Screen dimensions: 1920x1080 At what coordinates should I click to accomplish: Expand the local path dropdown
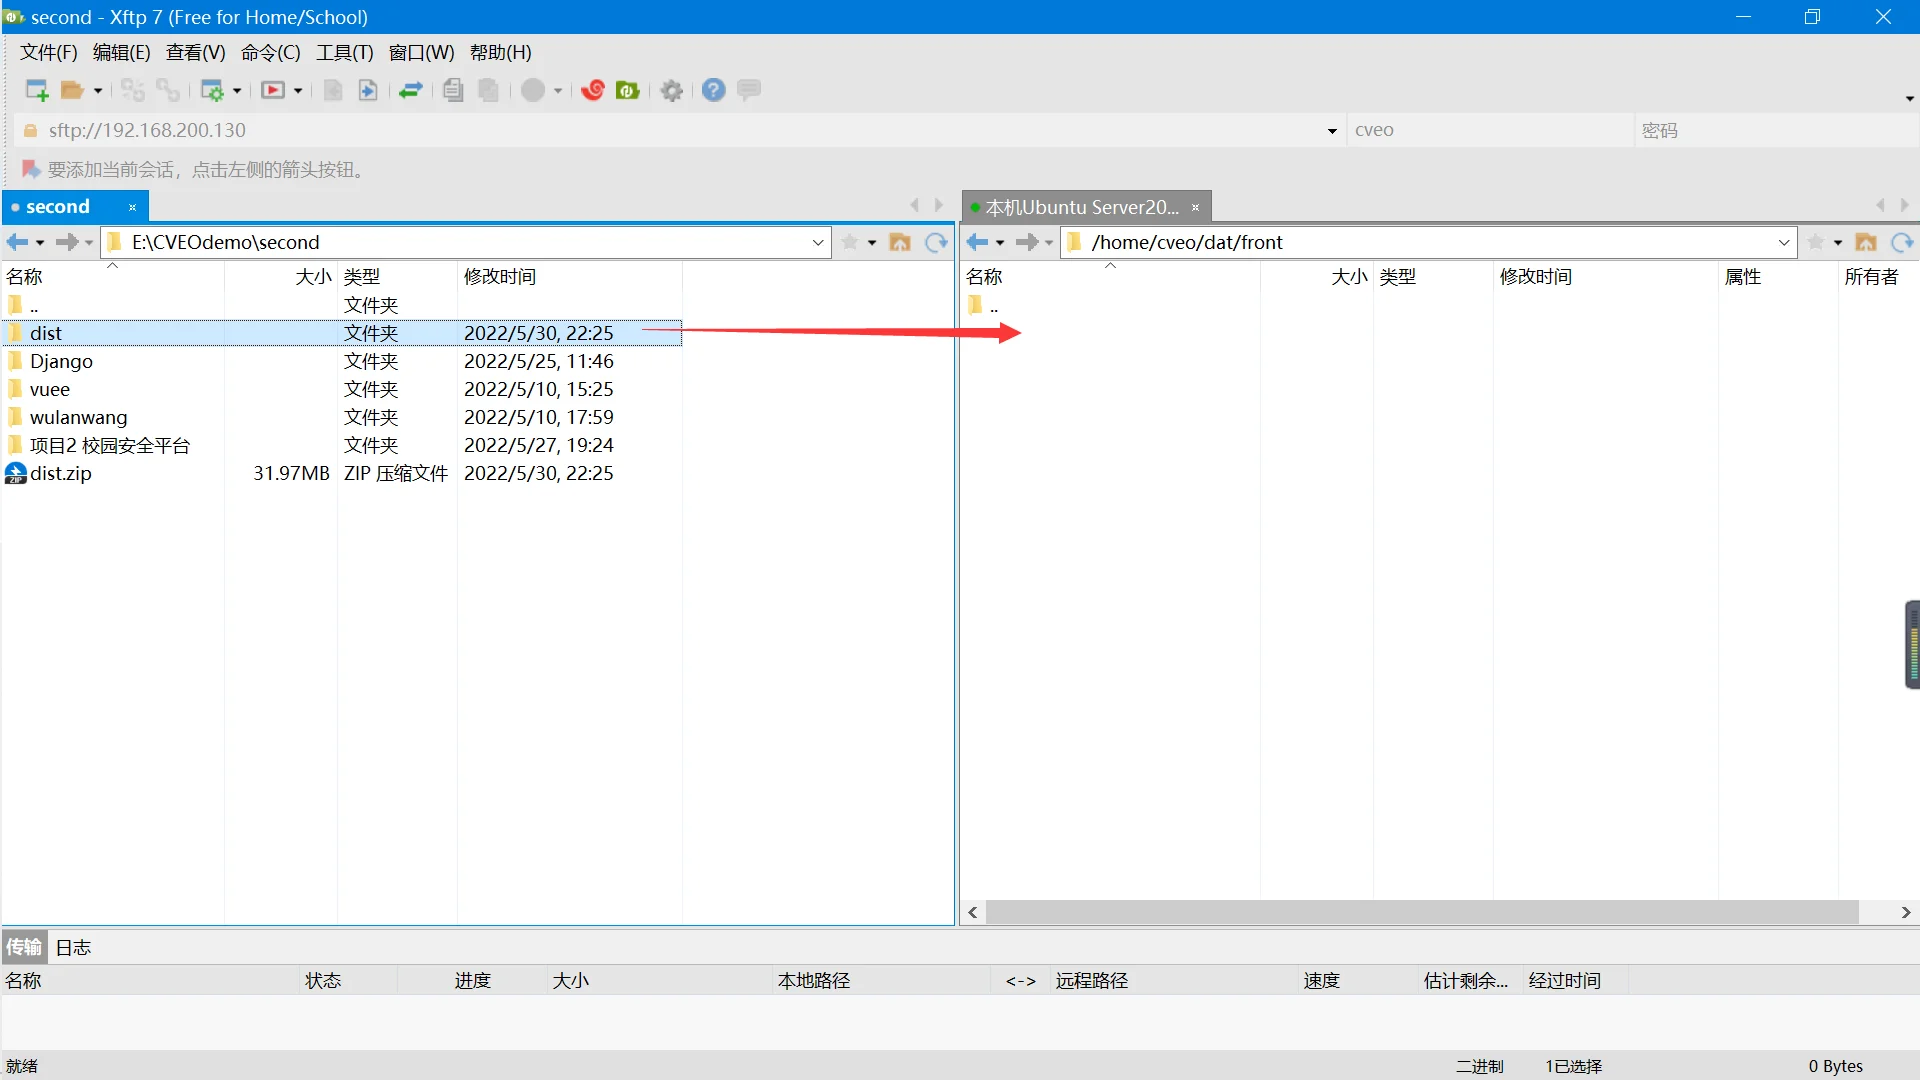click(x=818, y=243)
